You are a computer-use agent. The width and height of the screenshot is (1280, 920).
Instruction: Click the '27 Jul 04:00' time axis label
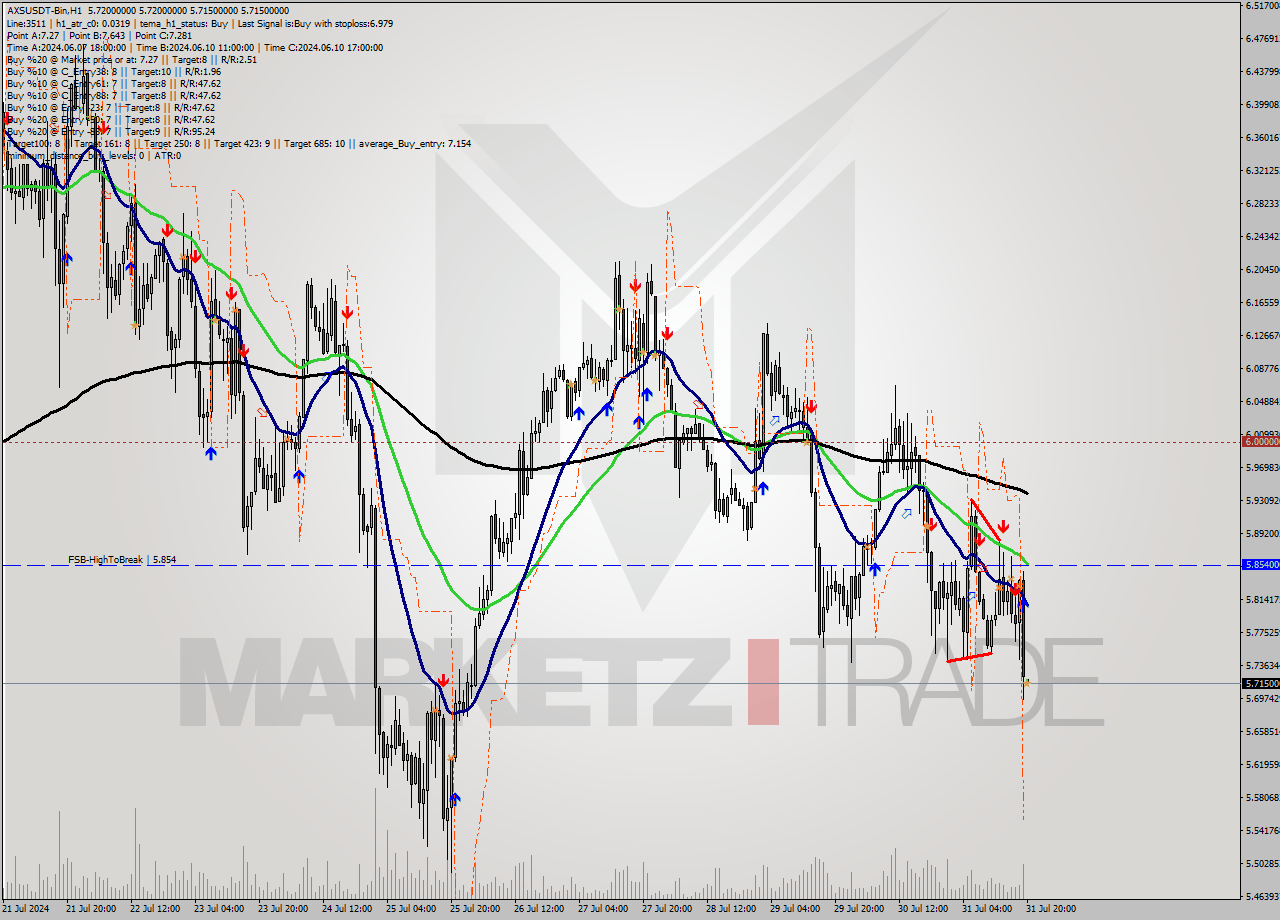[x=603, y=909]
